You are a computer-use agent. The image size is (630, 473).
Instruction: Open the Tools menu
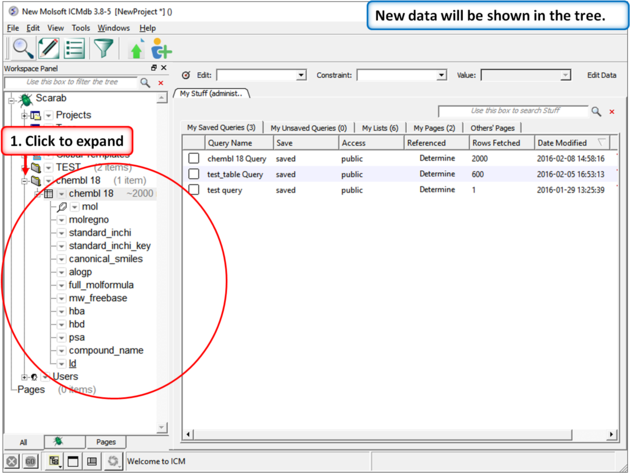81,28
